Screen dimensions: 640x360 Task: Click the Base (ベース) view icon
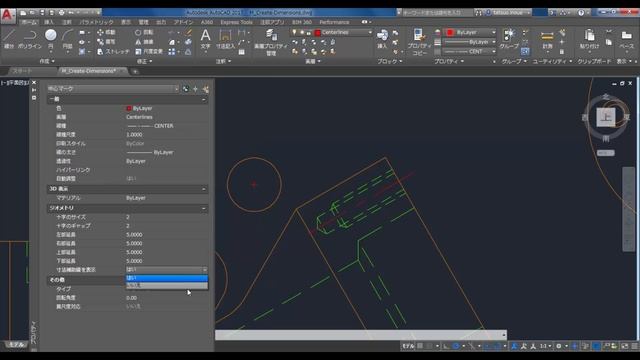click(x=627, y=39)
